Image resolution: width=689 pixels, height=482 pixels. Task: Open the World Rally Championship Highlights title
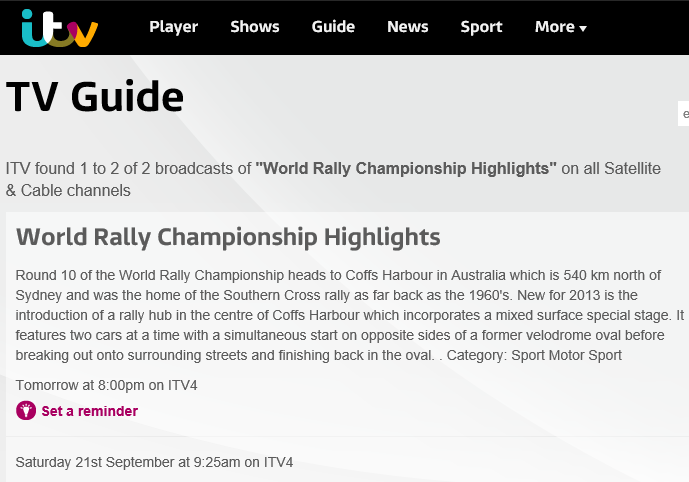228,237
